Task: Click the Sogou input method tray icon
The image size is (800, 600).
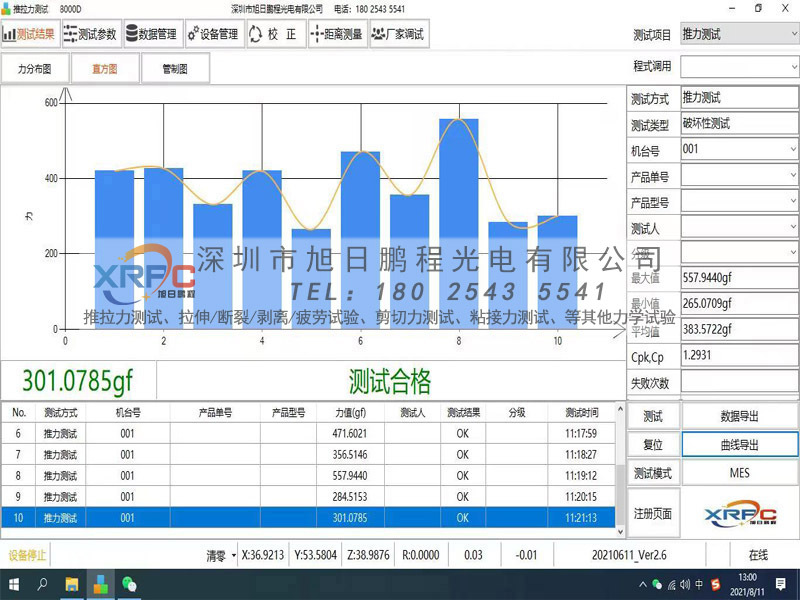Action: point(715,585)
